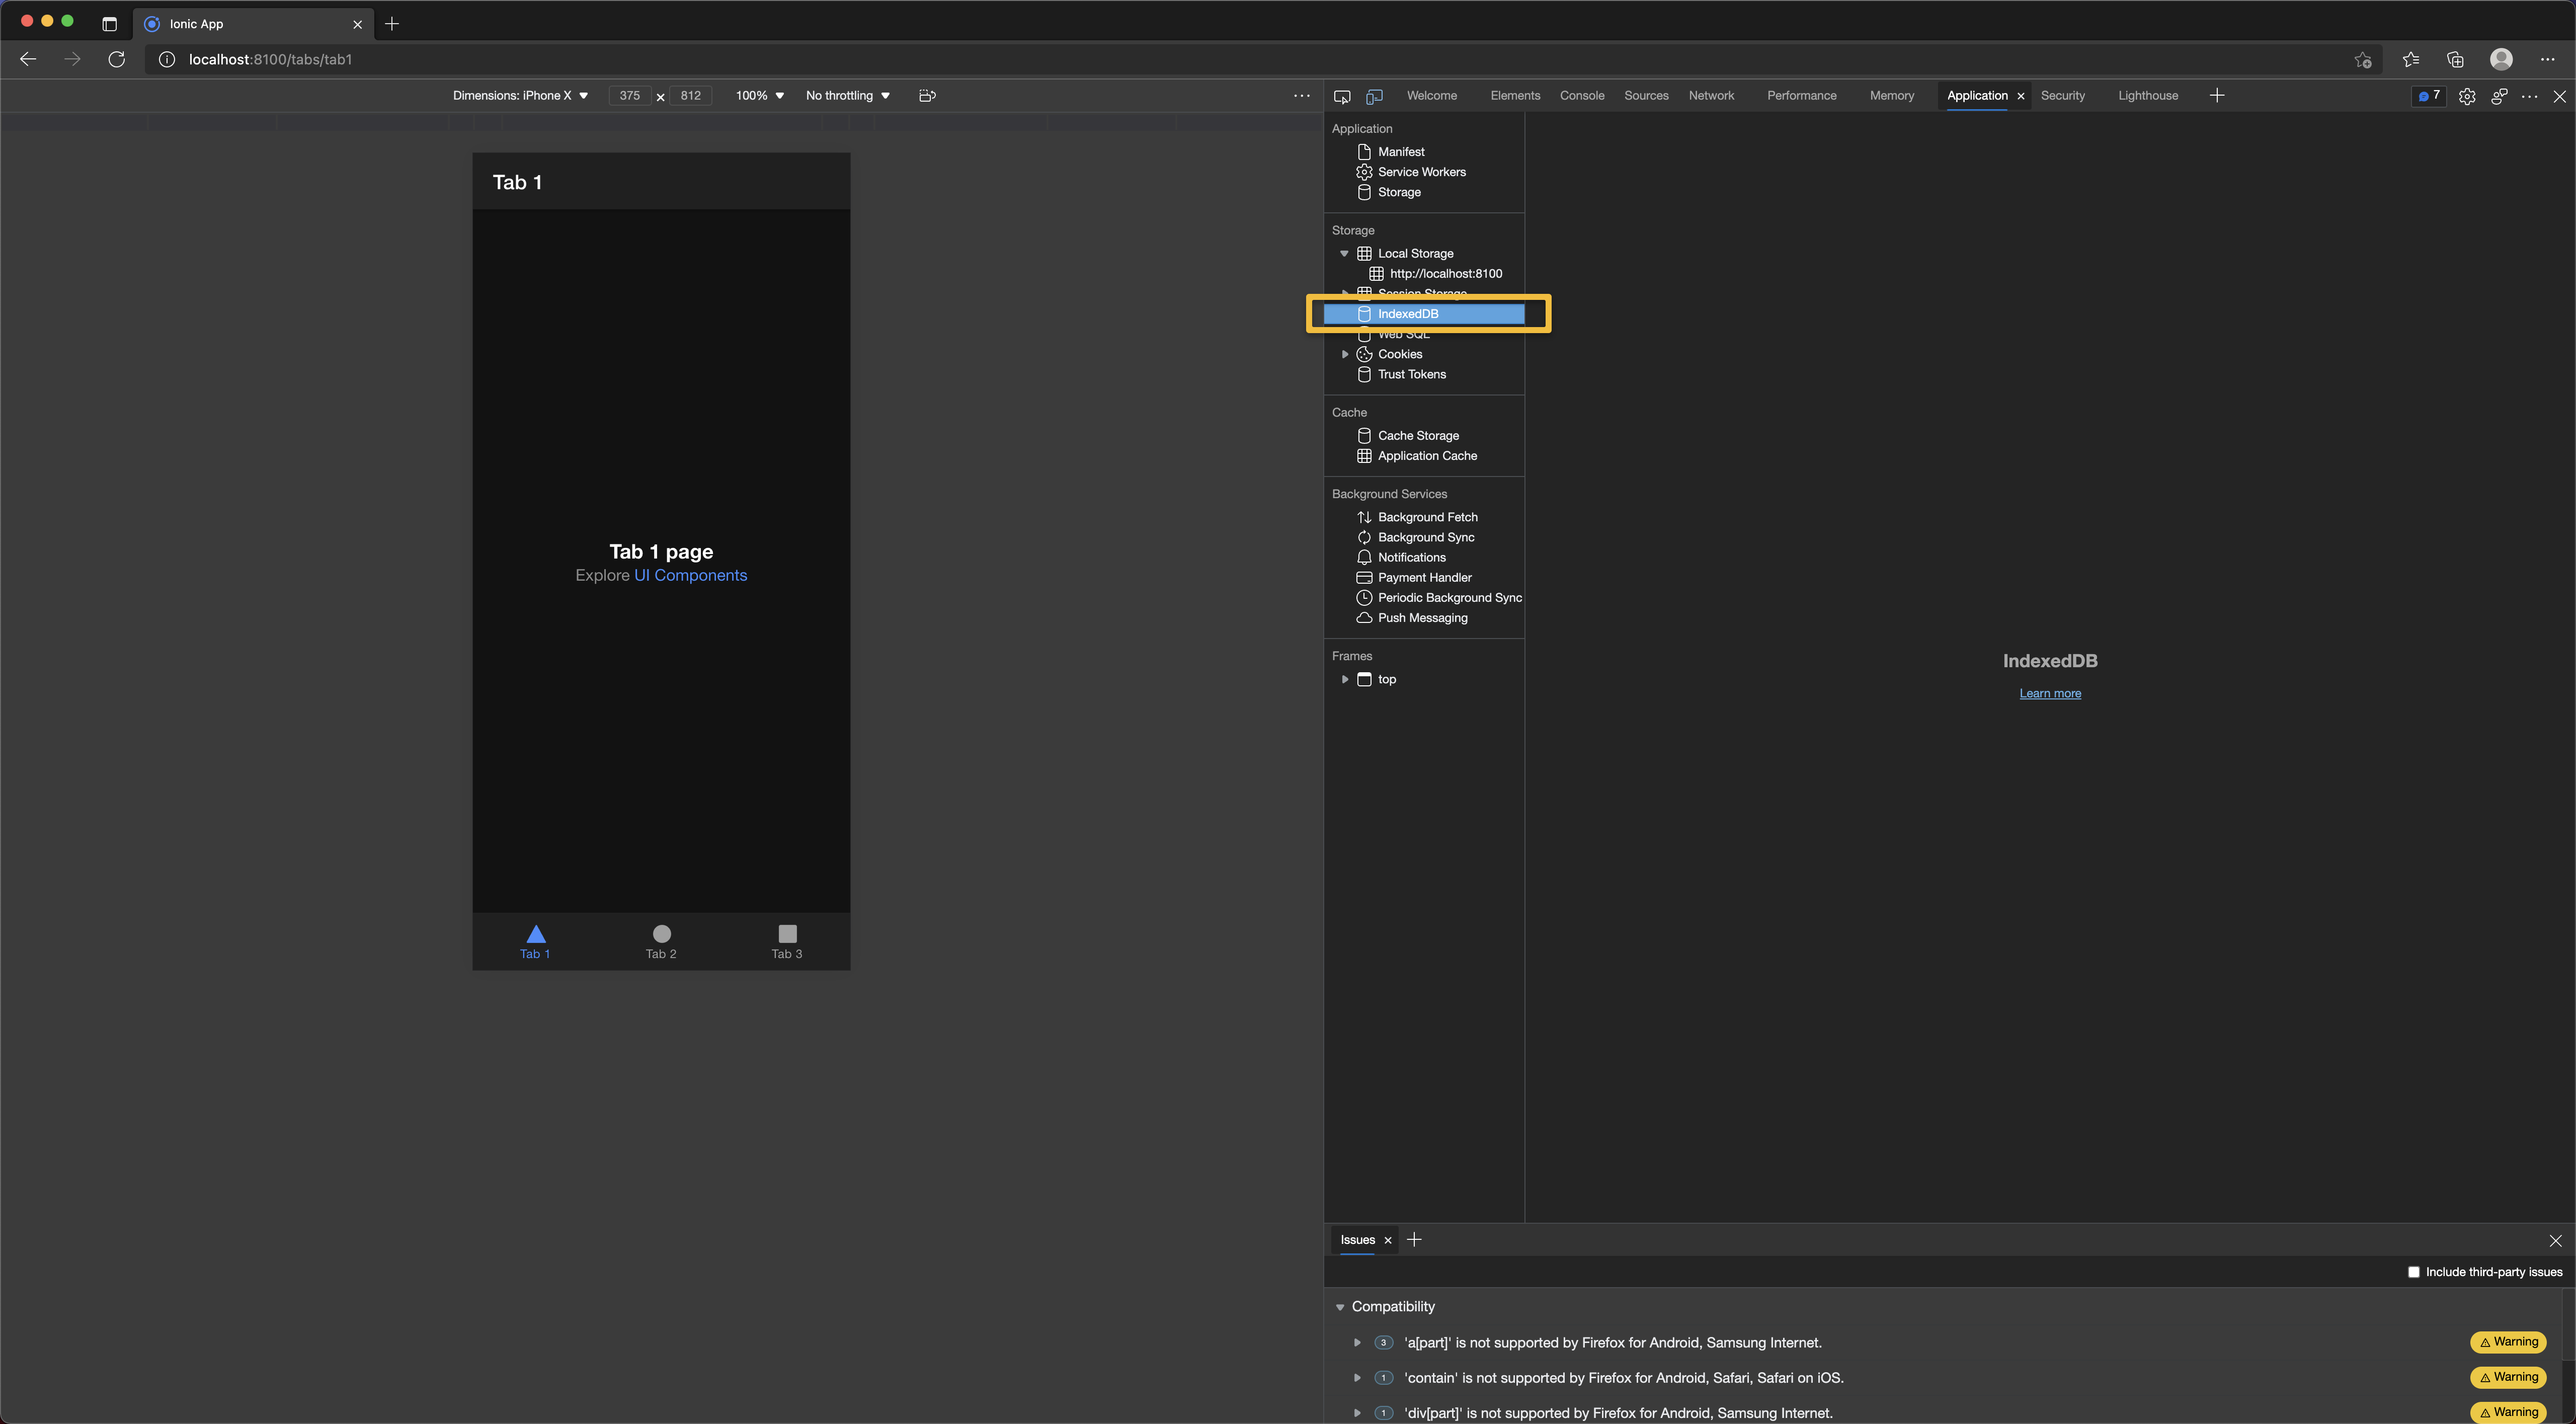
Task: Select Cache Storage item
Action: 1417,435
